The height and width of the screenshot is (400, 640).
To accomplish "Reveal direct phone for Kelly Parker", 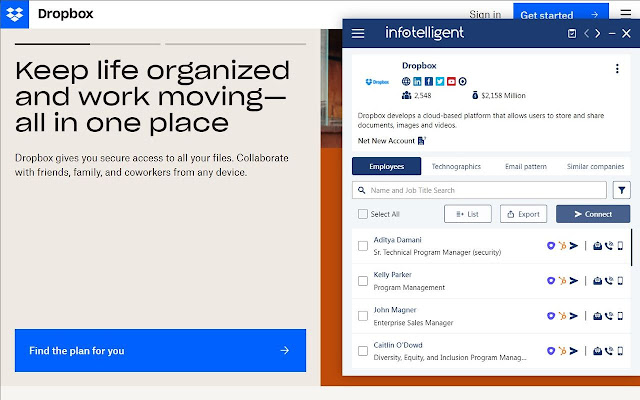I will click(609, 281).
